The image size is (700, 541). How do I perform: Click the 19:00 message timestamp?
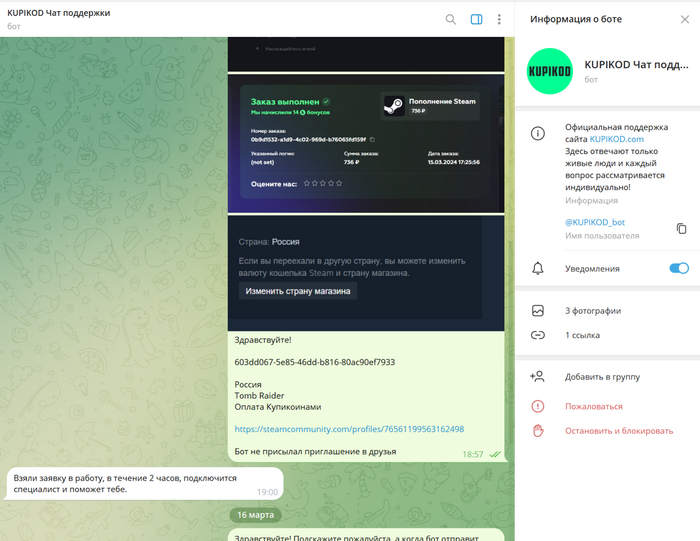[267, 492]
